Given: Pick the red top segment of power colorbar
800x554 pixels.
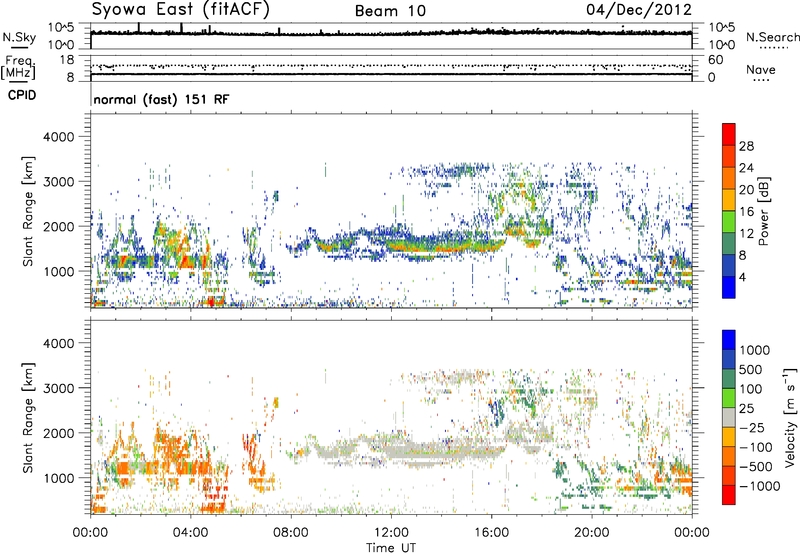Looking at the screenshot, I should [729, 135].
